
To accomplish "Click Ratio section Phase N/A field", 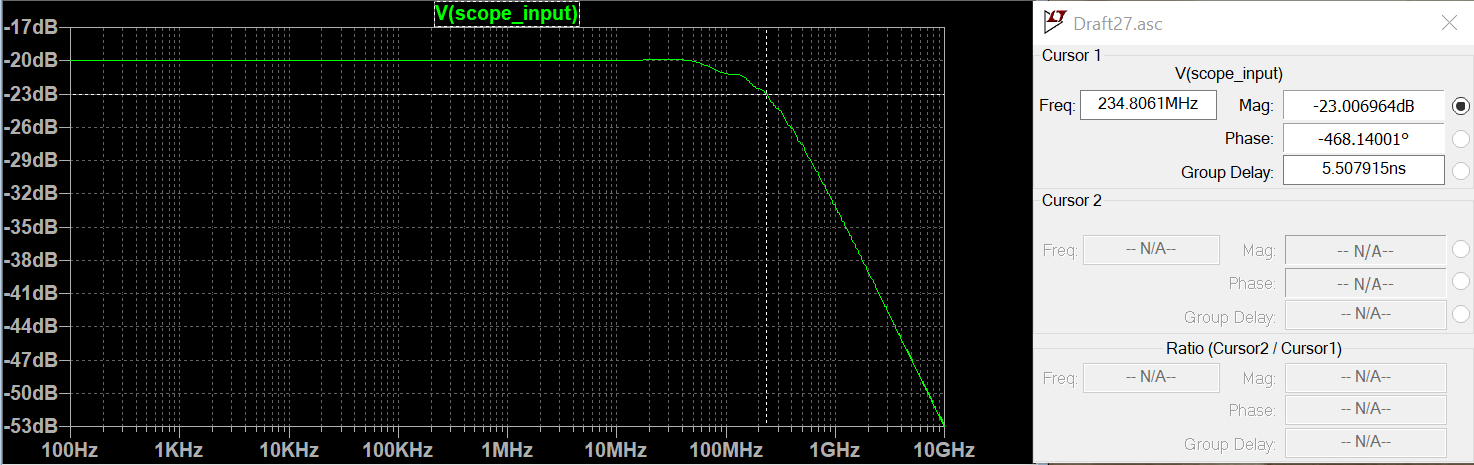I will (x=1365, y=410).
